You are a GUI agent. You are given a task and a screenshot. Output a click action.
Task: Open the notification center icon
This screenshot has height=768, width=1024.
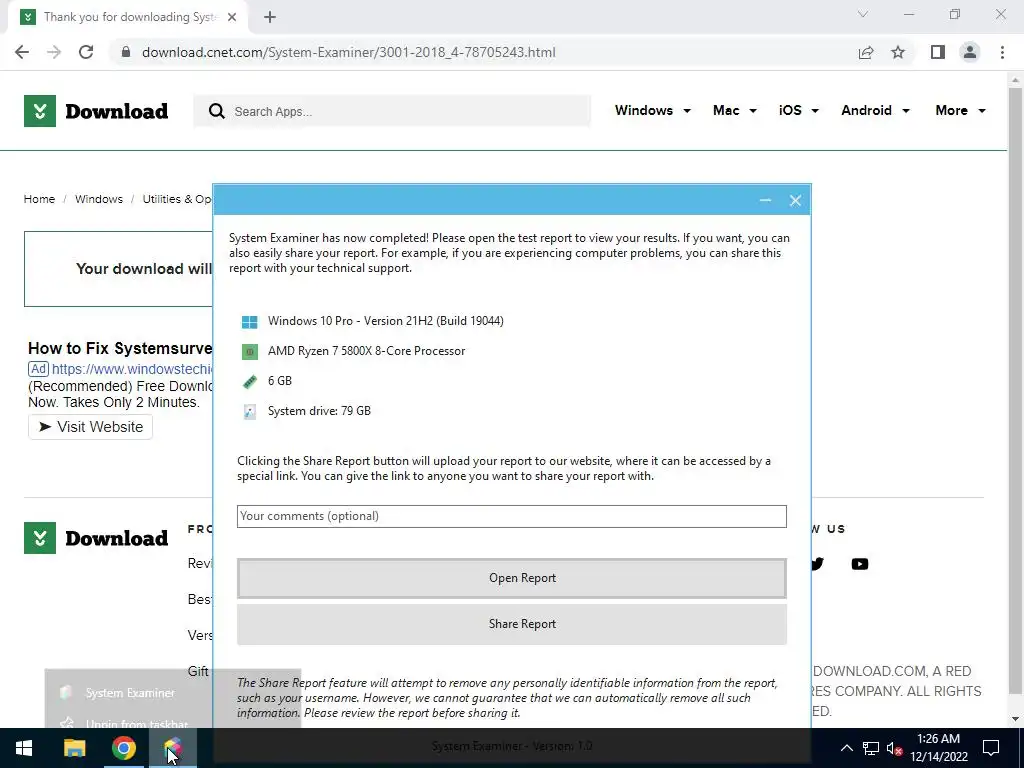pos(991,748)
